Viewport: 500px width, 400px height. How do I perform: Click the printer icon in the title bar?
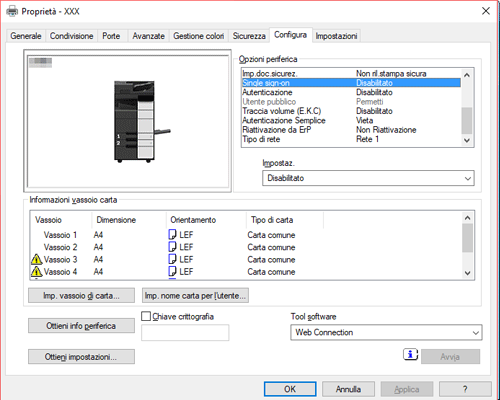pos(12,11)
